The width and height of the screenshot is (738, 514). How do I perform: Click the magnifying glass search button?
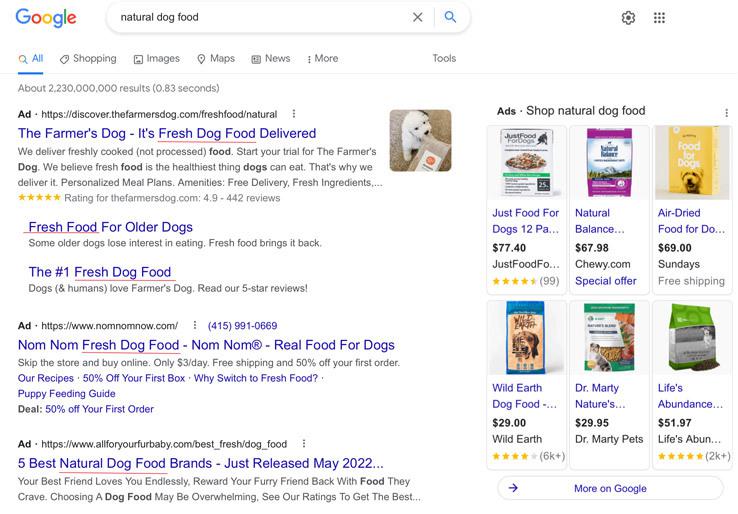(x=450, y=17)
